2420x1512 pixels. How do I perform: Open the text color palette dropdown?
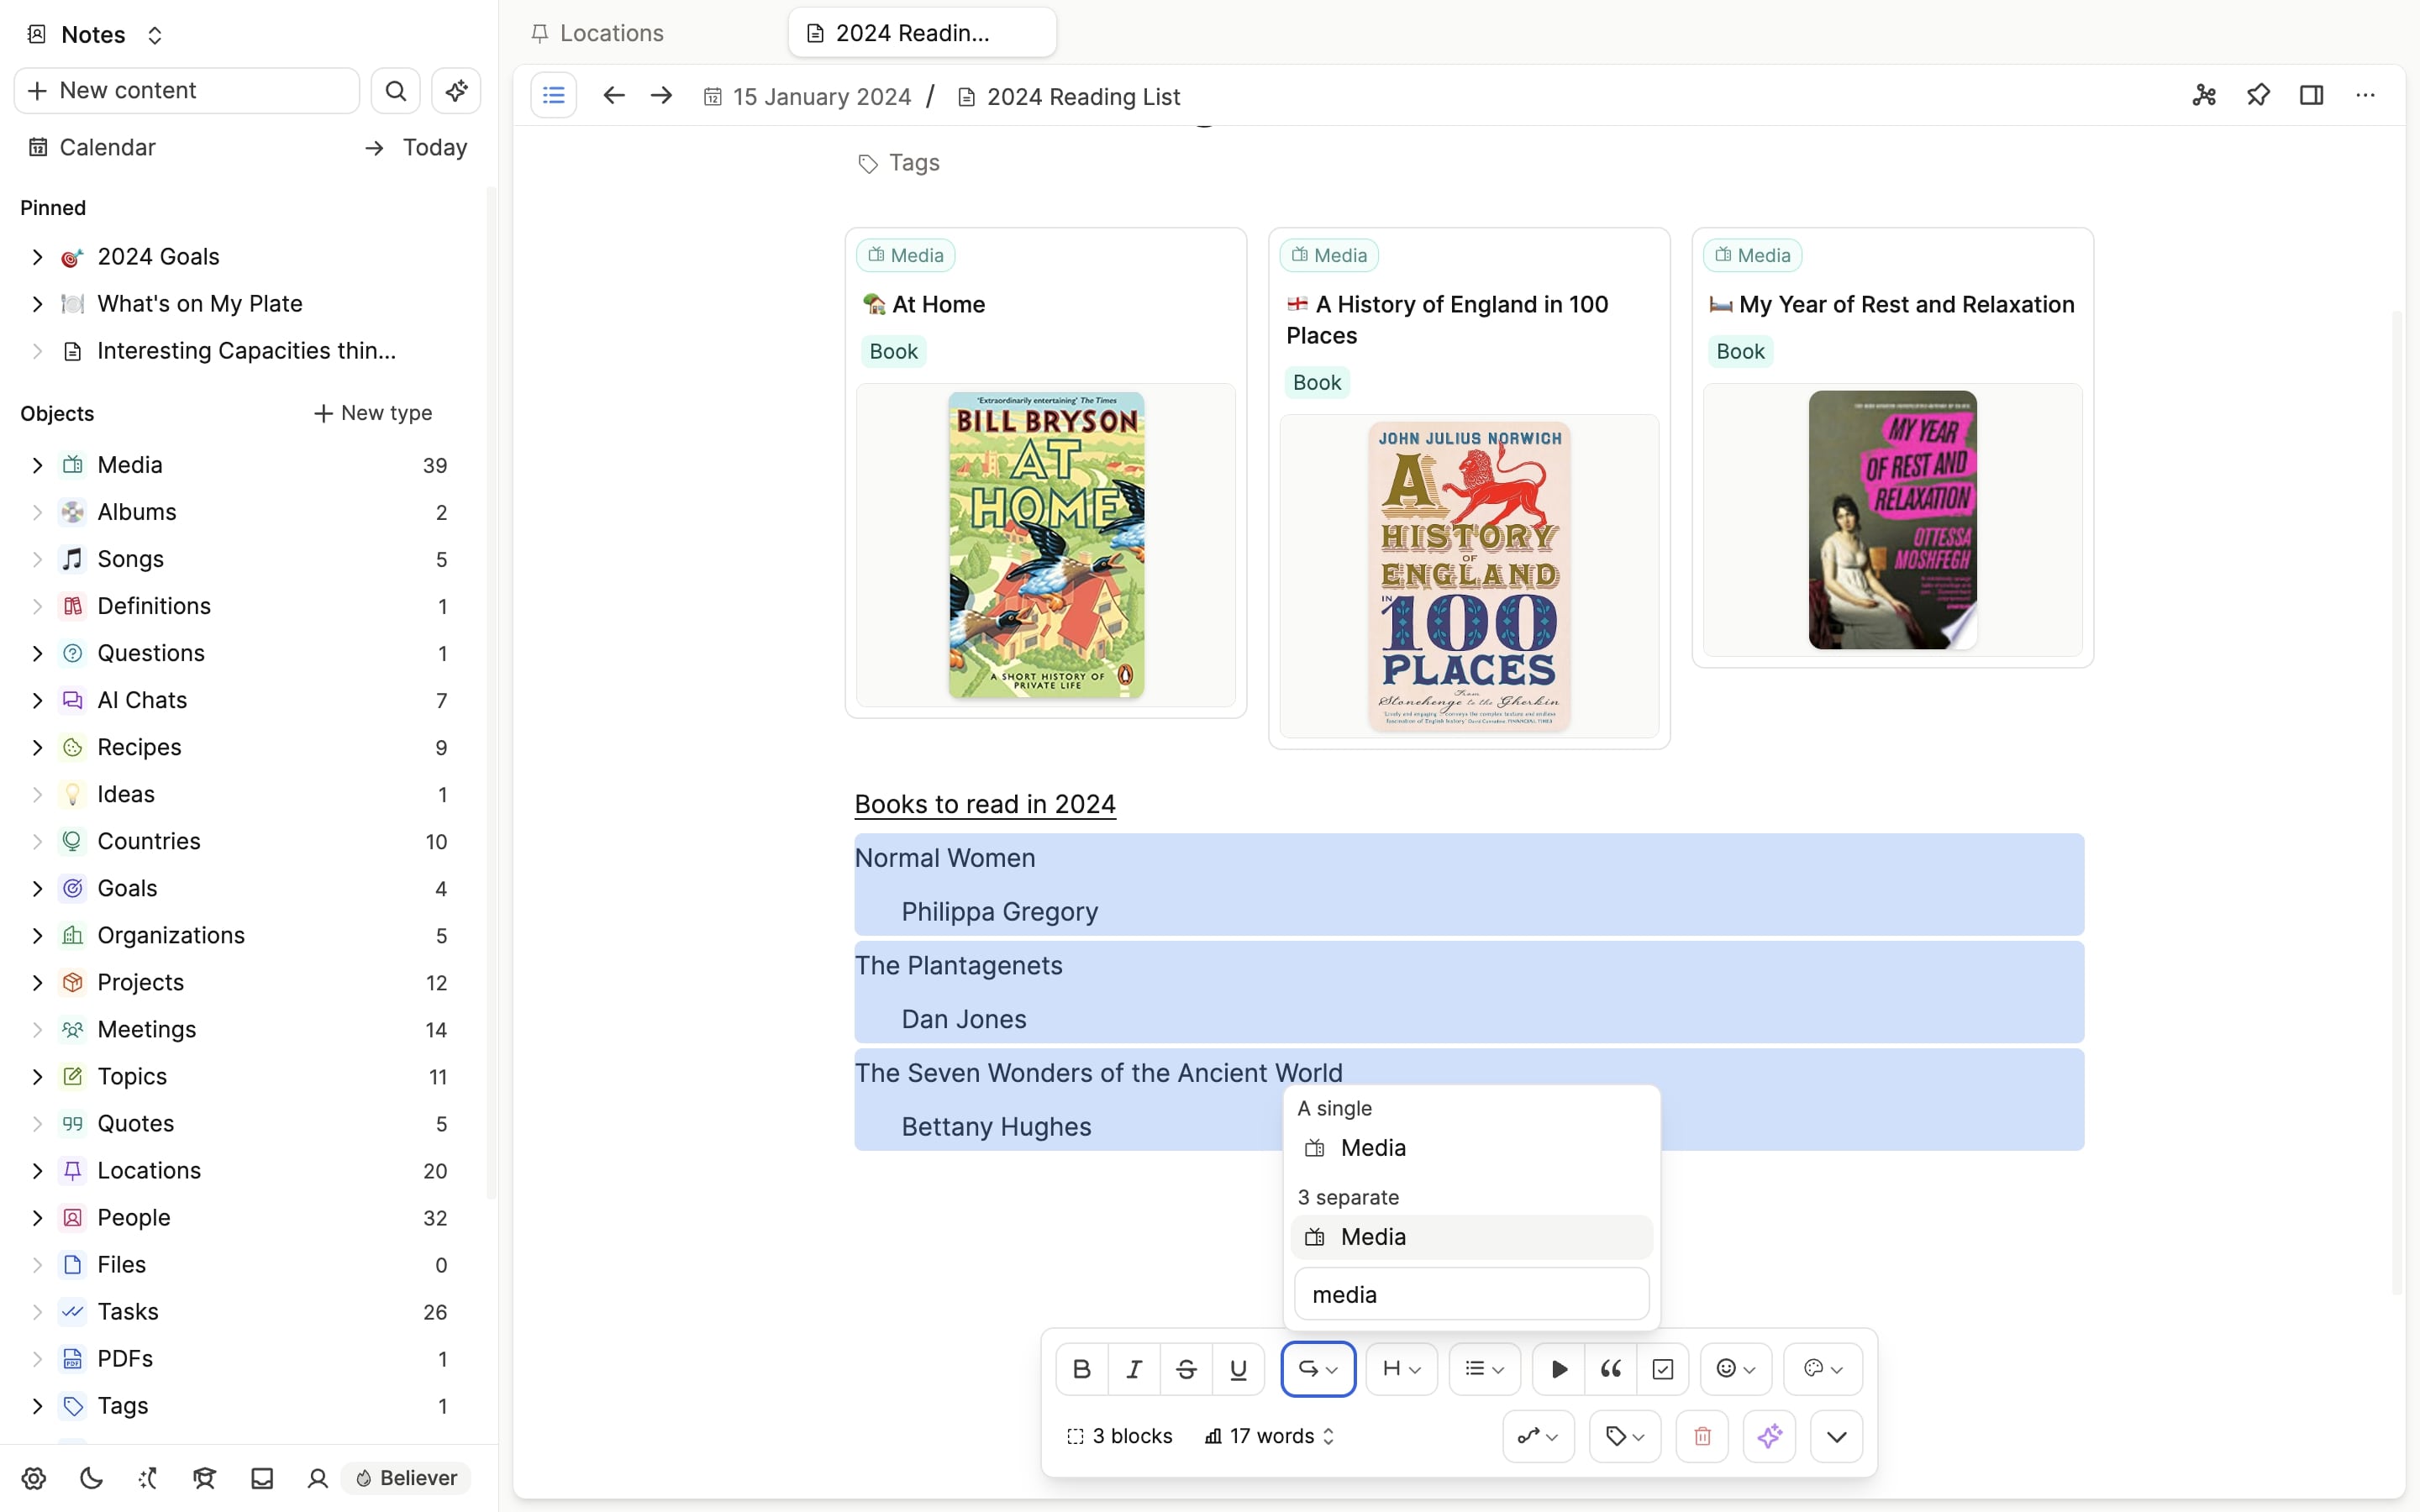click(x=1822, y=1369)
